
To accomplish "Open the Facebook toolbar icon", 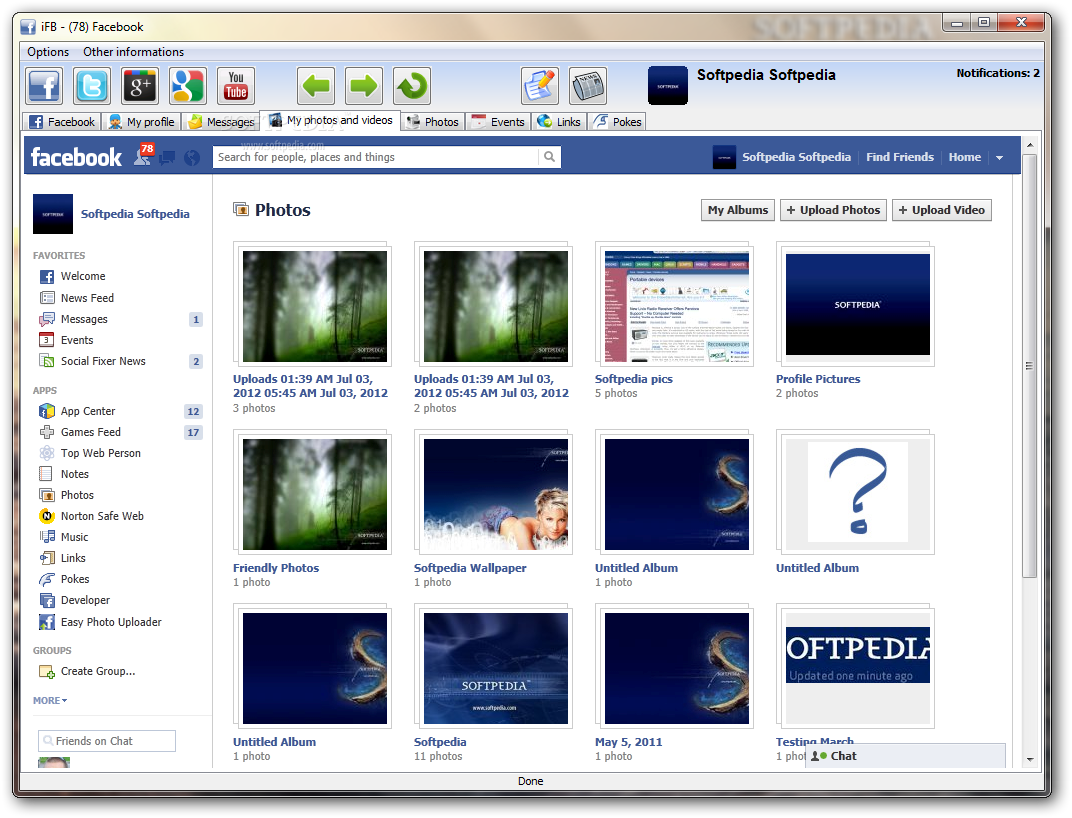I will click(x=44, y=86).
